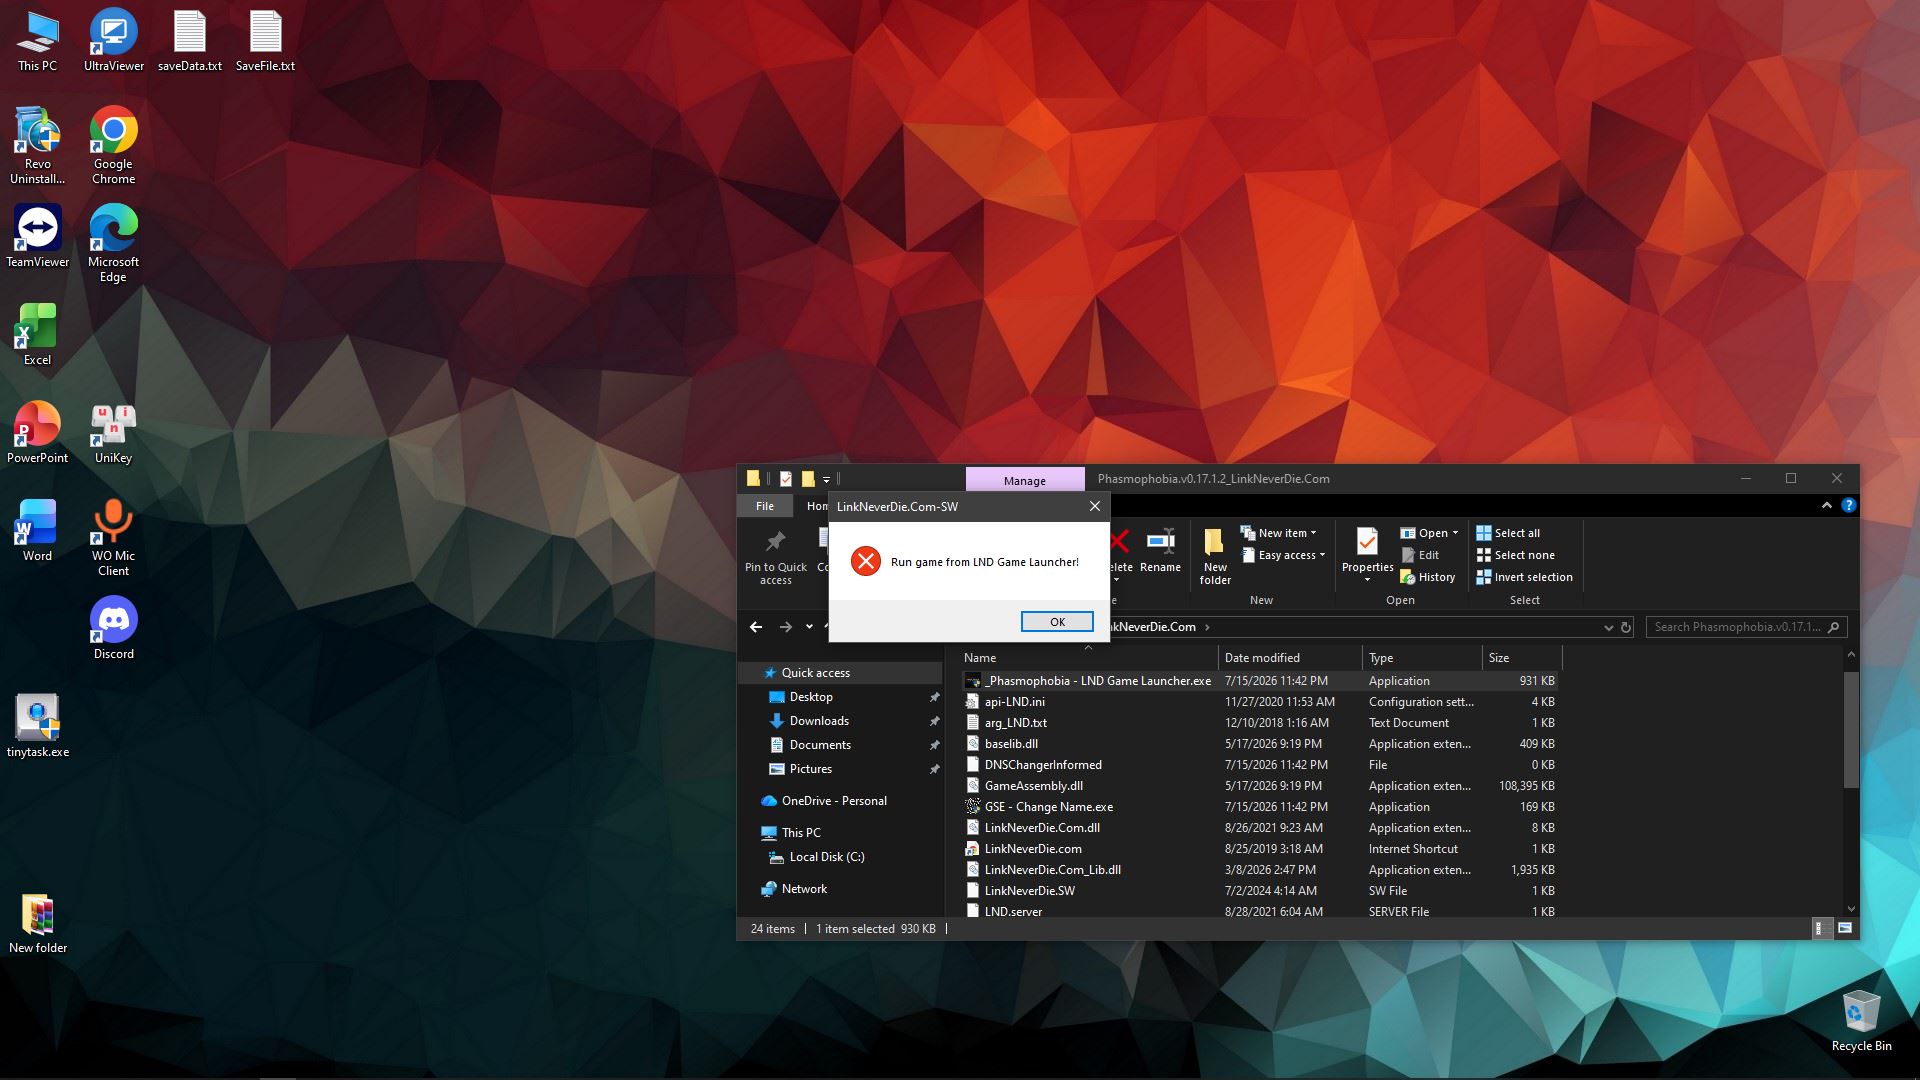Select the Google Chrome desktop icon
The width and height of the screenshot is (1920, 1080).
coord(113,145)
